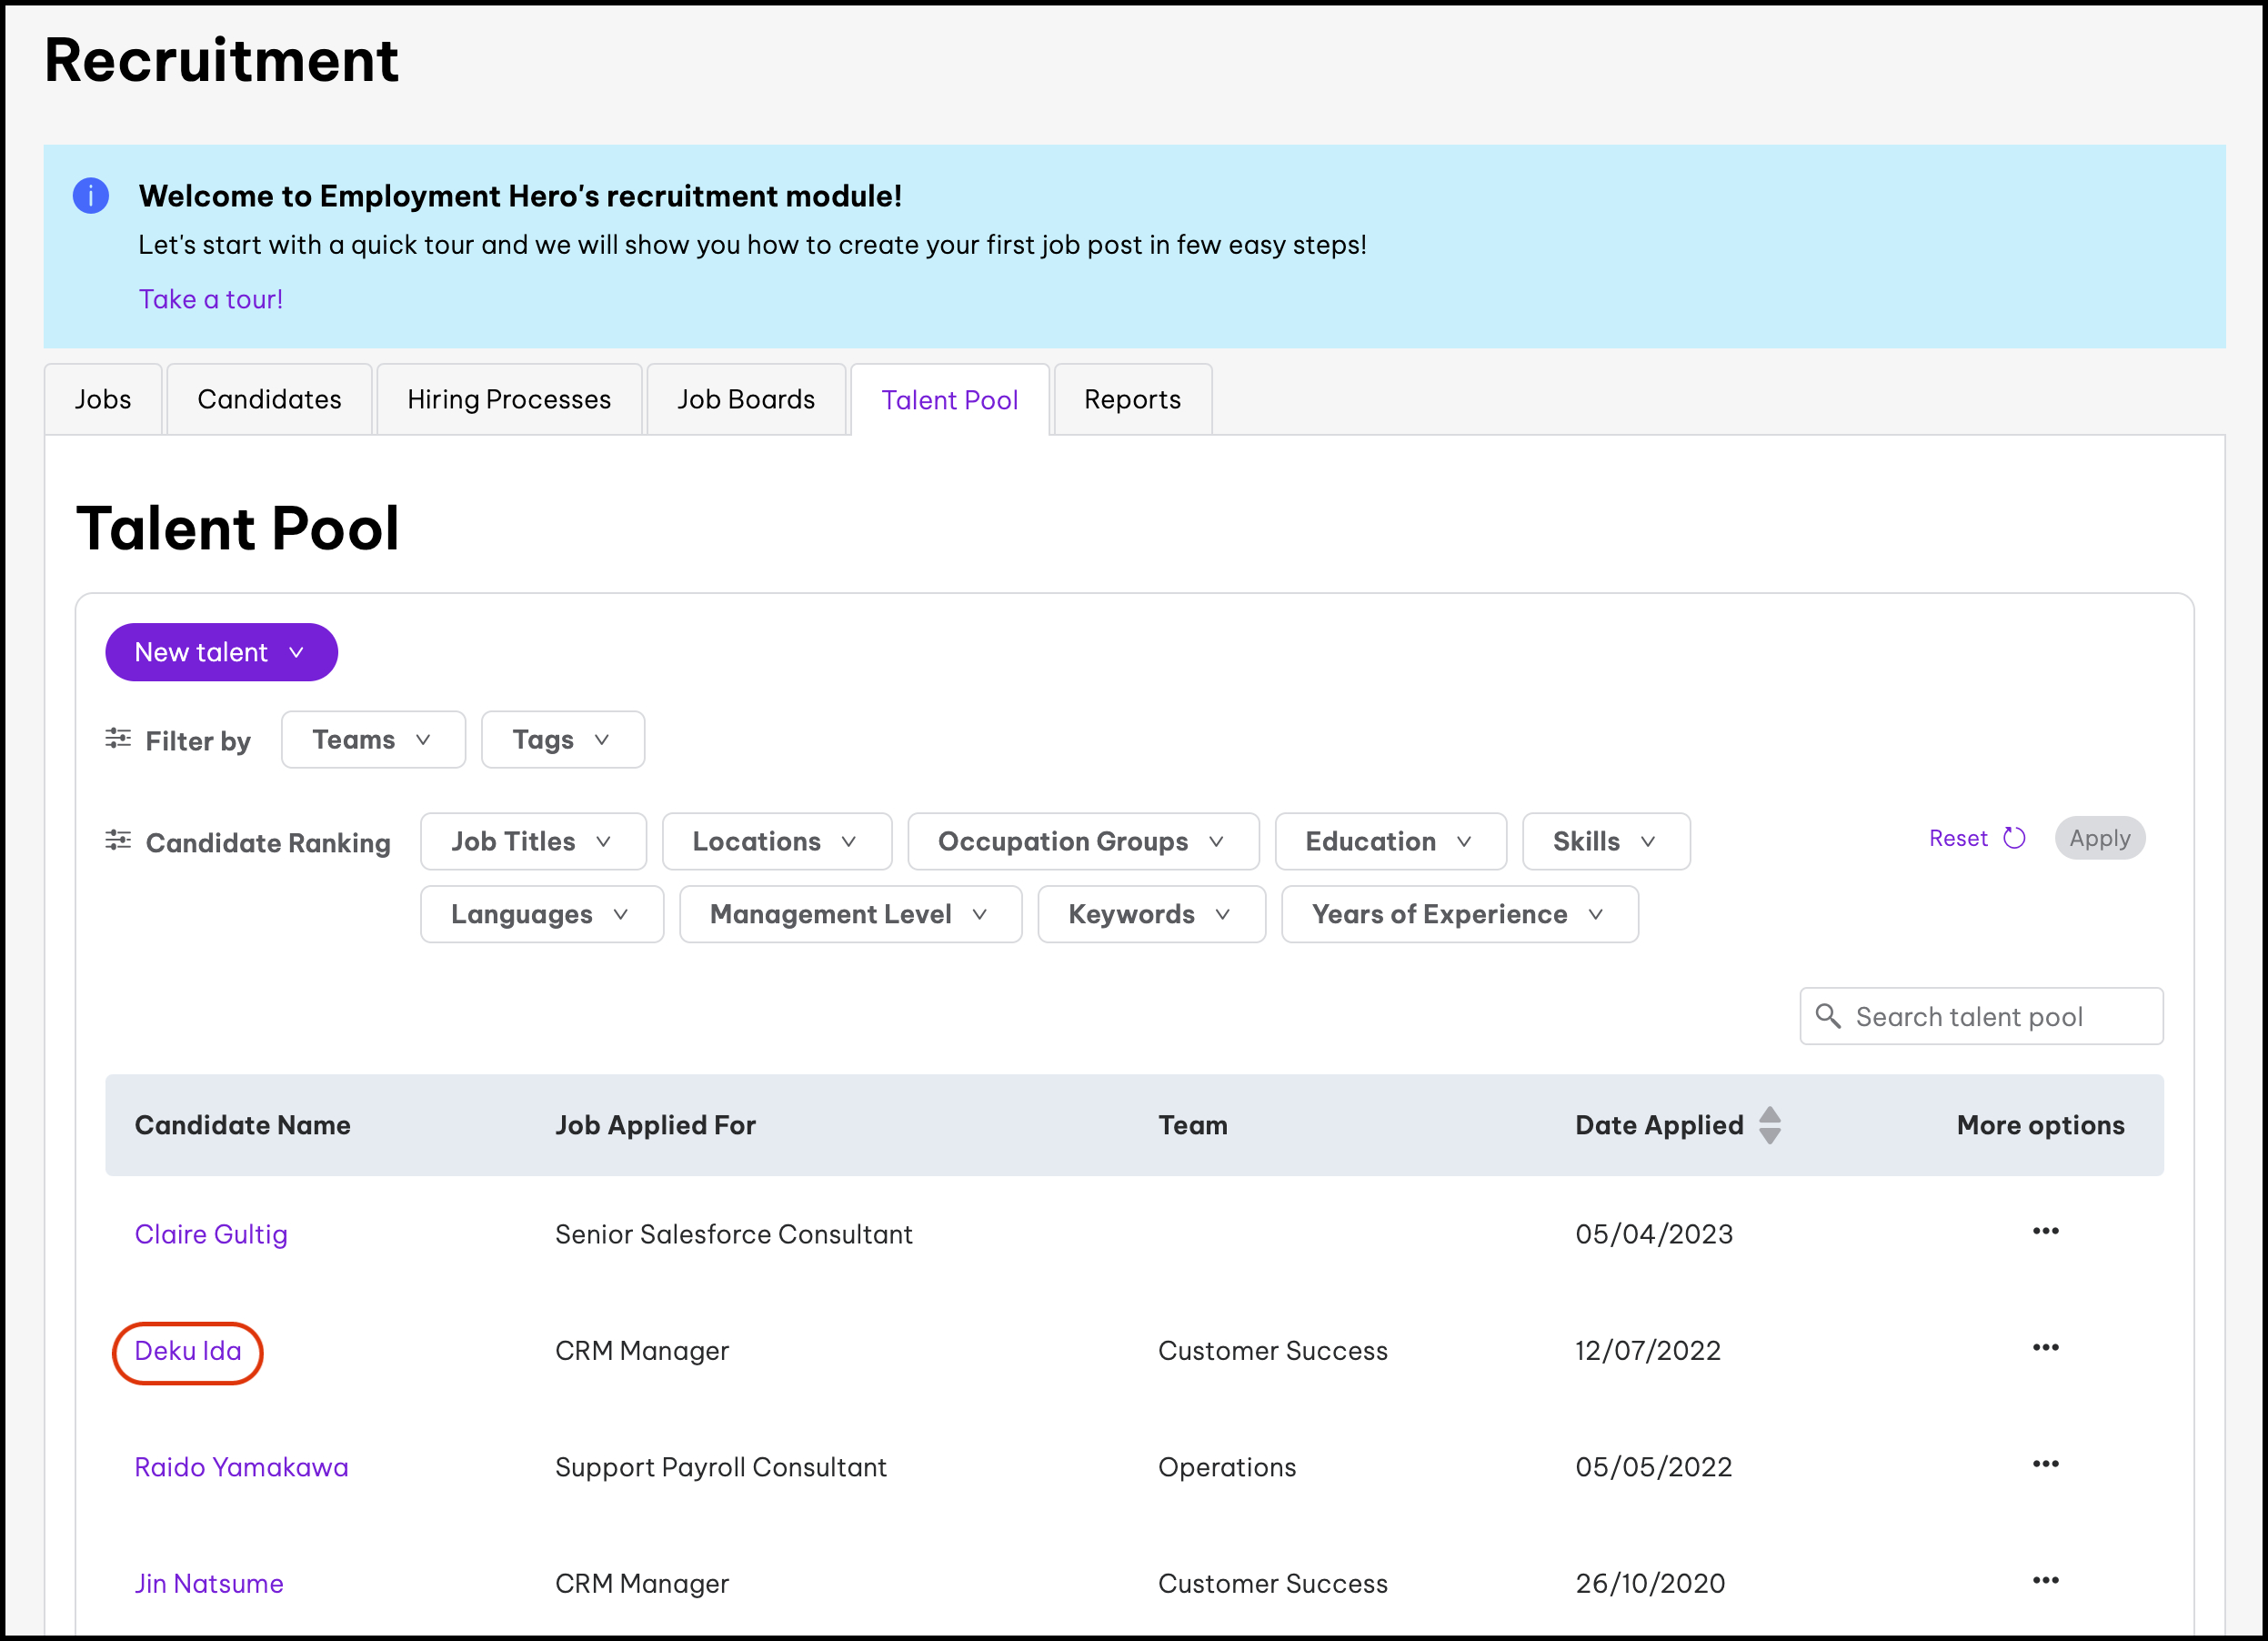
Task: Open more options for Claire Gultig
Action: click(2045, 1231)
